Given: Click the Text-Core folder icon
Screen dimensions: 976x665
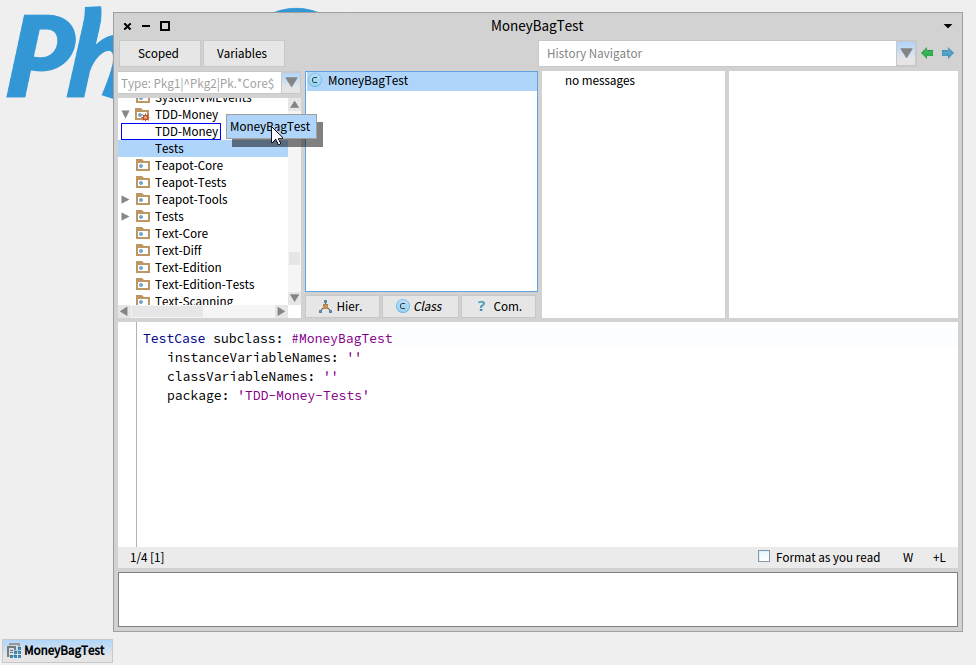Looking at the screenshot, I should click(x=143, y=233).
